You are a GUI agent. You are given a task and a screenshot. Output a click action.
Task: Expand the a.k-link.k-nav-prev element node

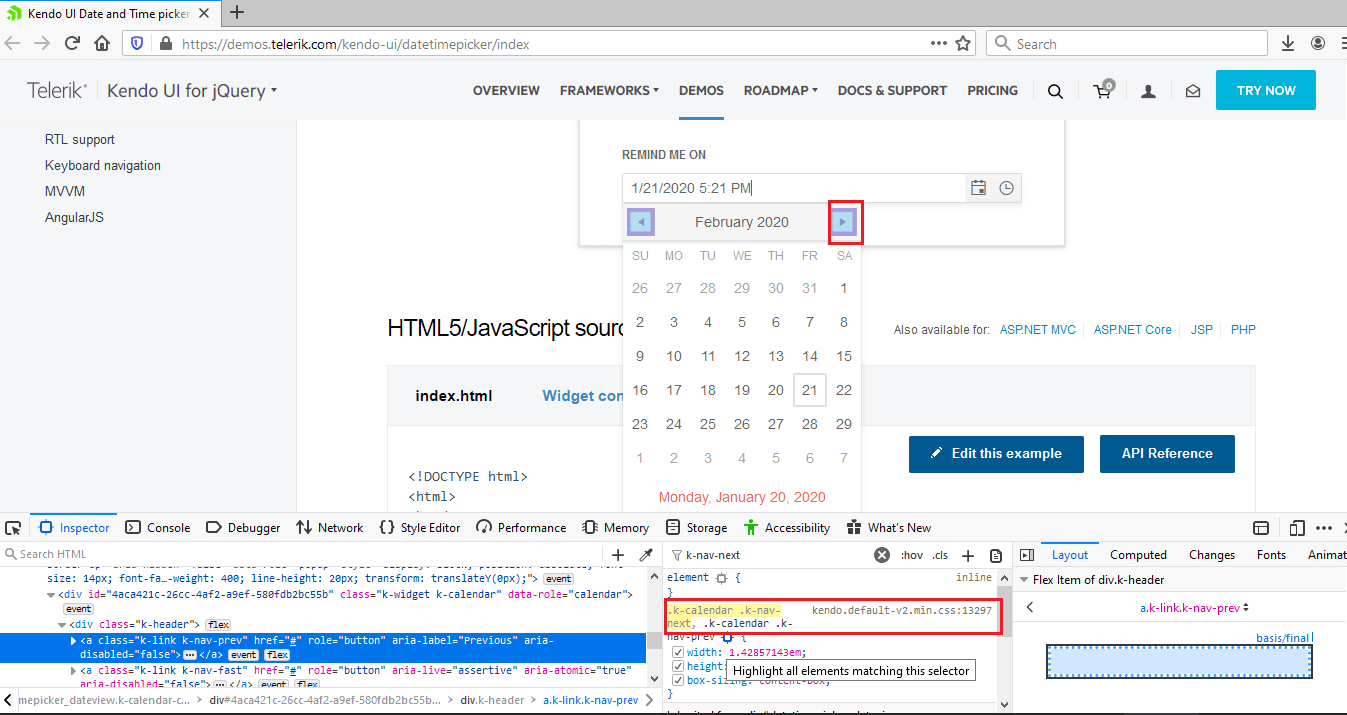pos(71,640)
